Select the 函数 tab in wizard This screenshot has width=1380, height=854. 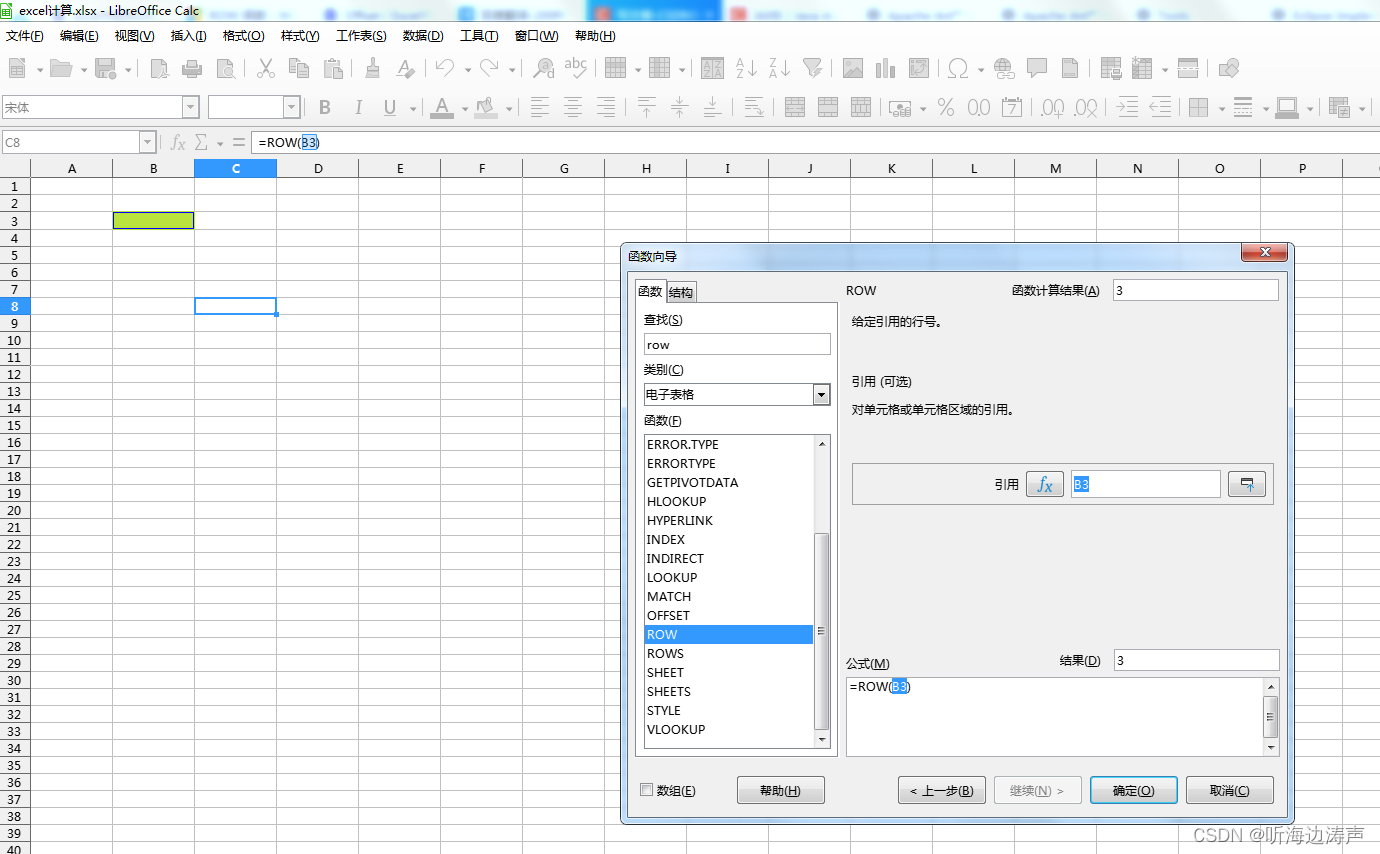[650, 291]
